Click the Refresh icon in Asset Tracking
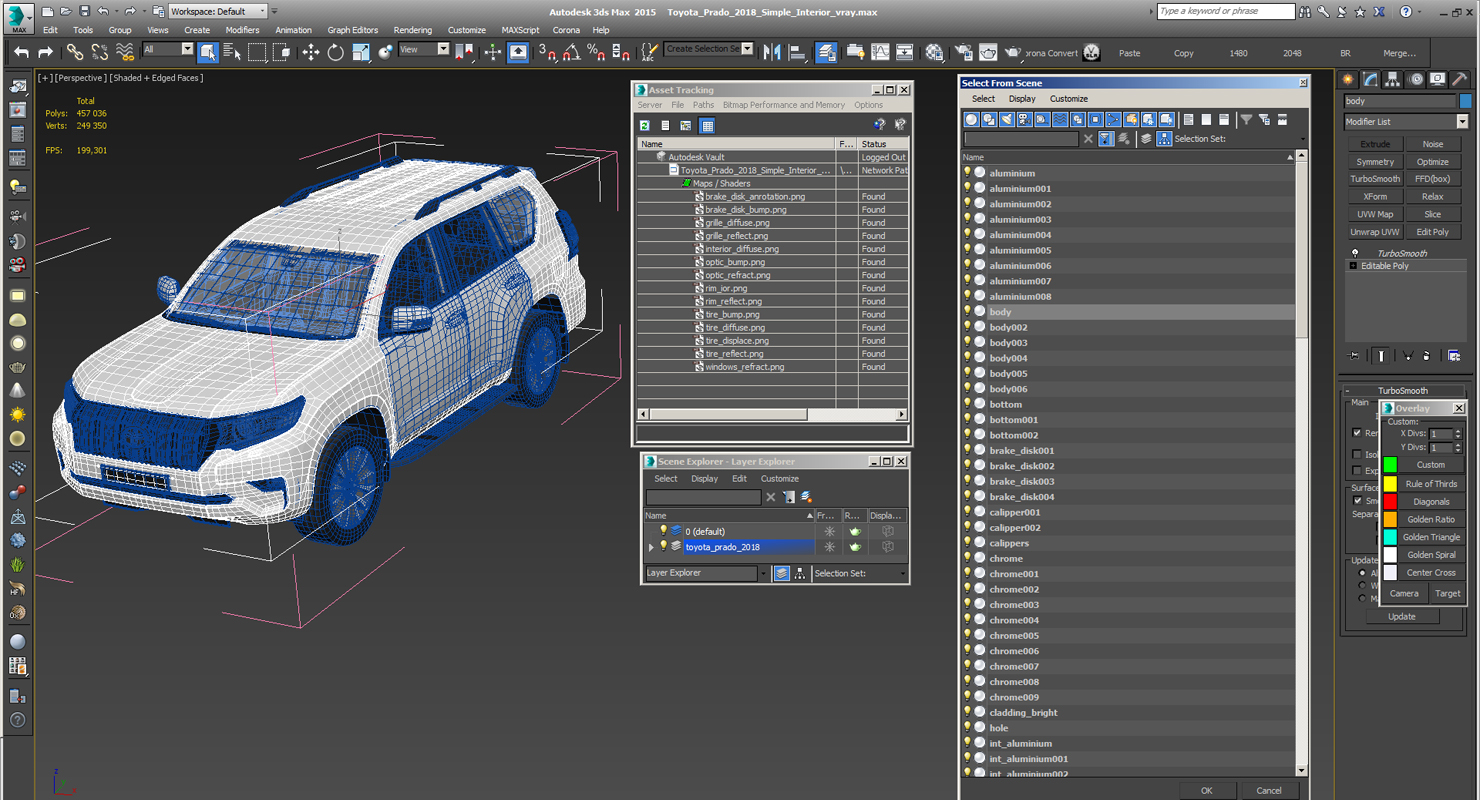The width and height of the screenshot is (1480, 800). click(645, 126)
